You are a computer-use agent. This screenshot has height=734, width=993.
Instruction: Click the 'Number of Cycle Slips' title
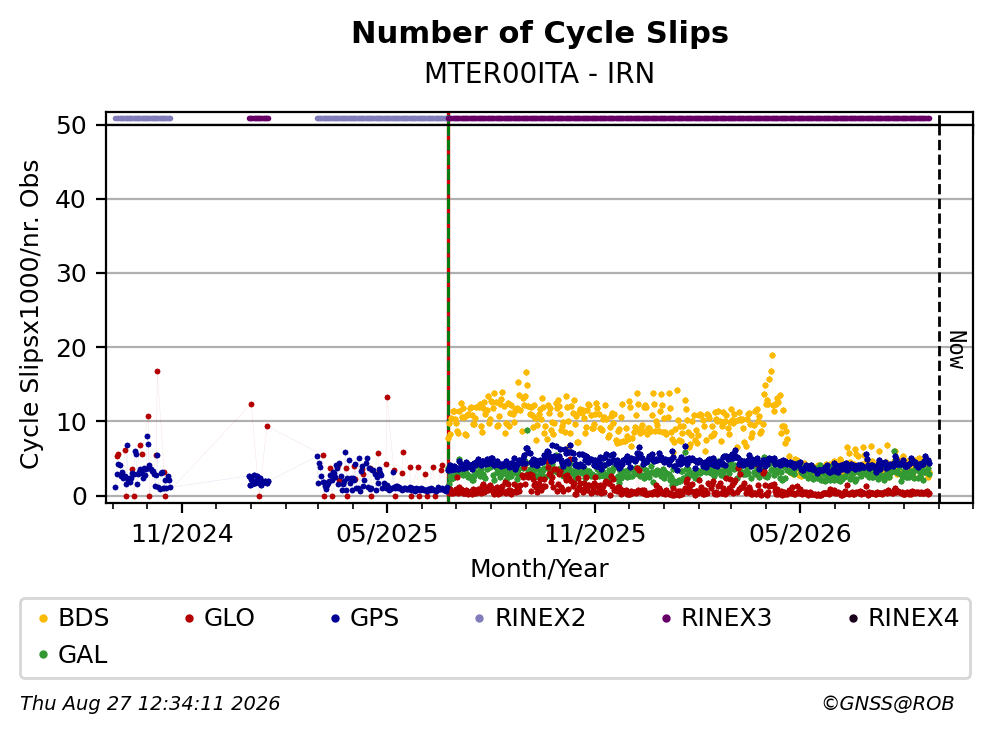pyautogui.click(x=540, y=33)
